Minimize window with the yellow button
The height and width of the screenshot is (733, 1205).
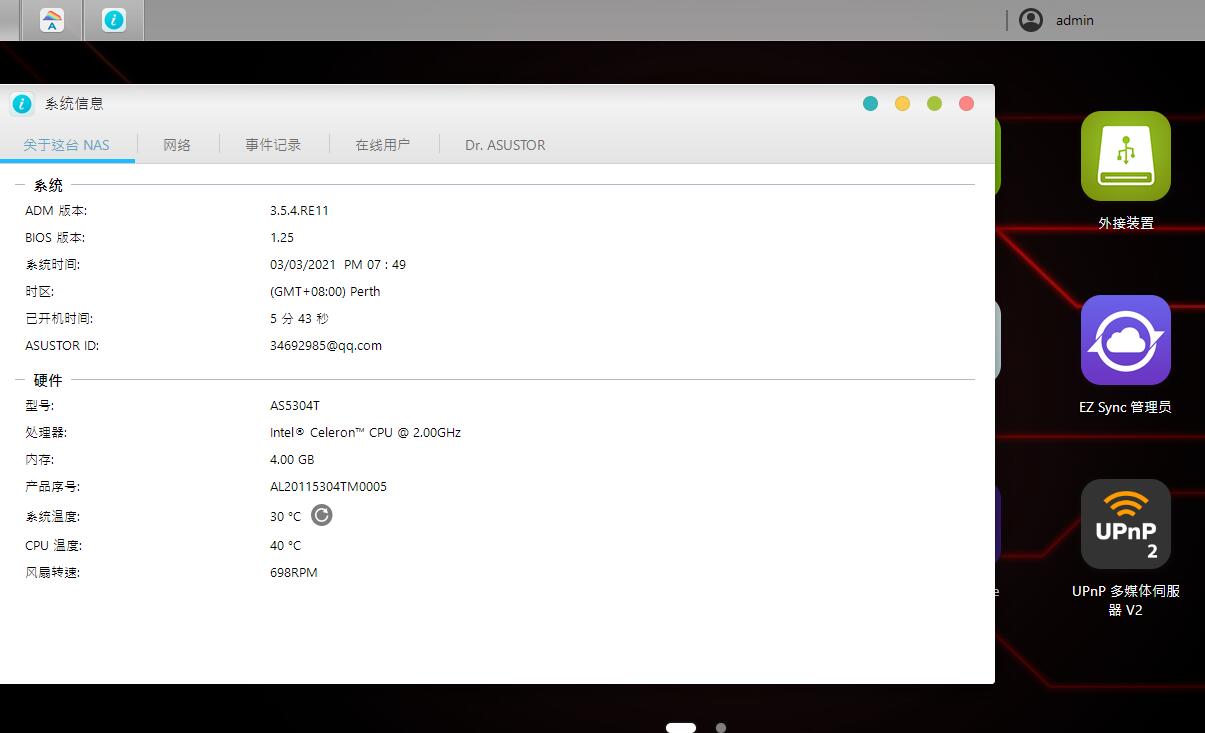(902, 104)
